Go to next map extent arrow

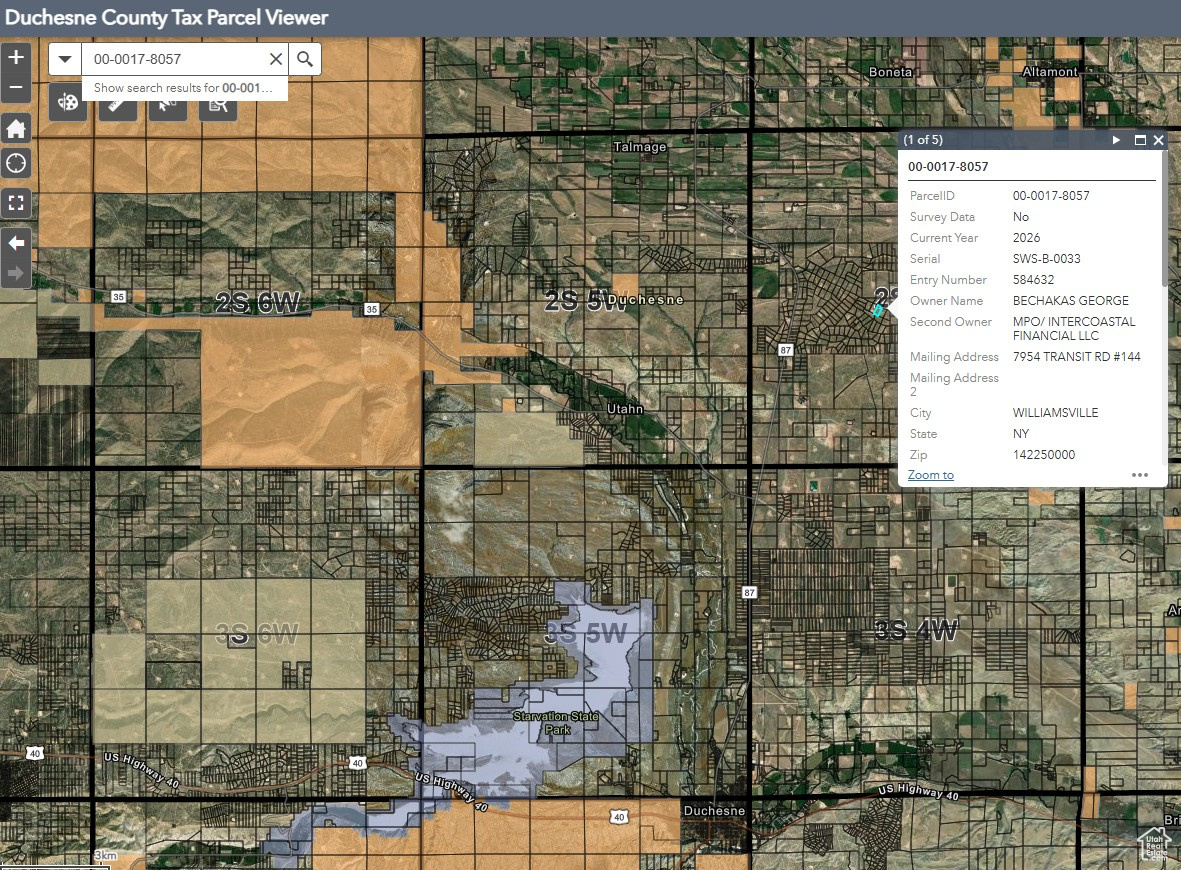[16, 272]
